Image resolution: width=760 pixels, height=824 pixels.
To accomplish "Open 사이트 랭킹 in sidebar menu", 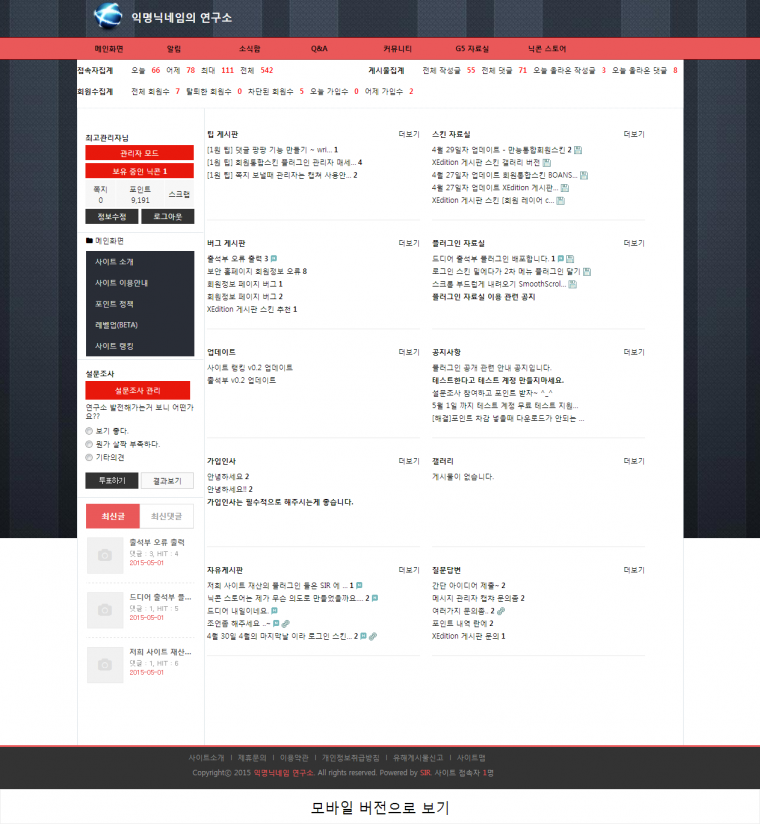I will (x=140, y=346).
